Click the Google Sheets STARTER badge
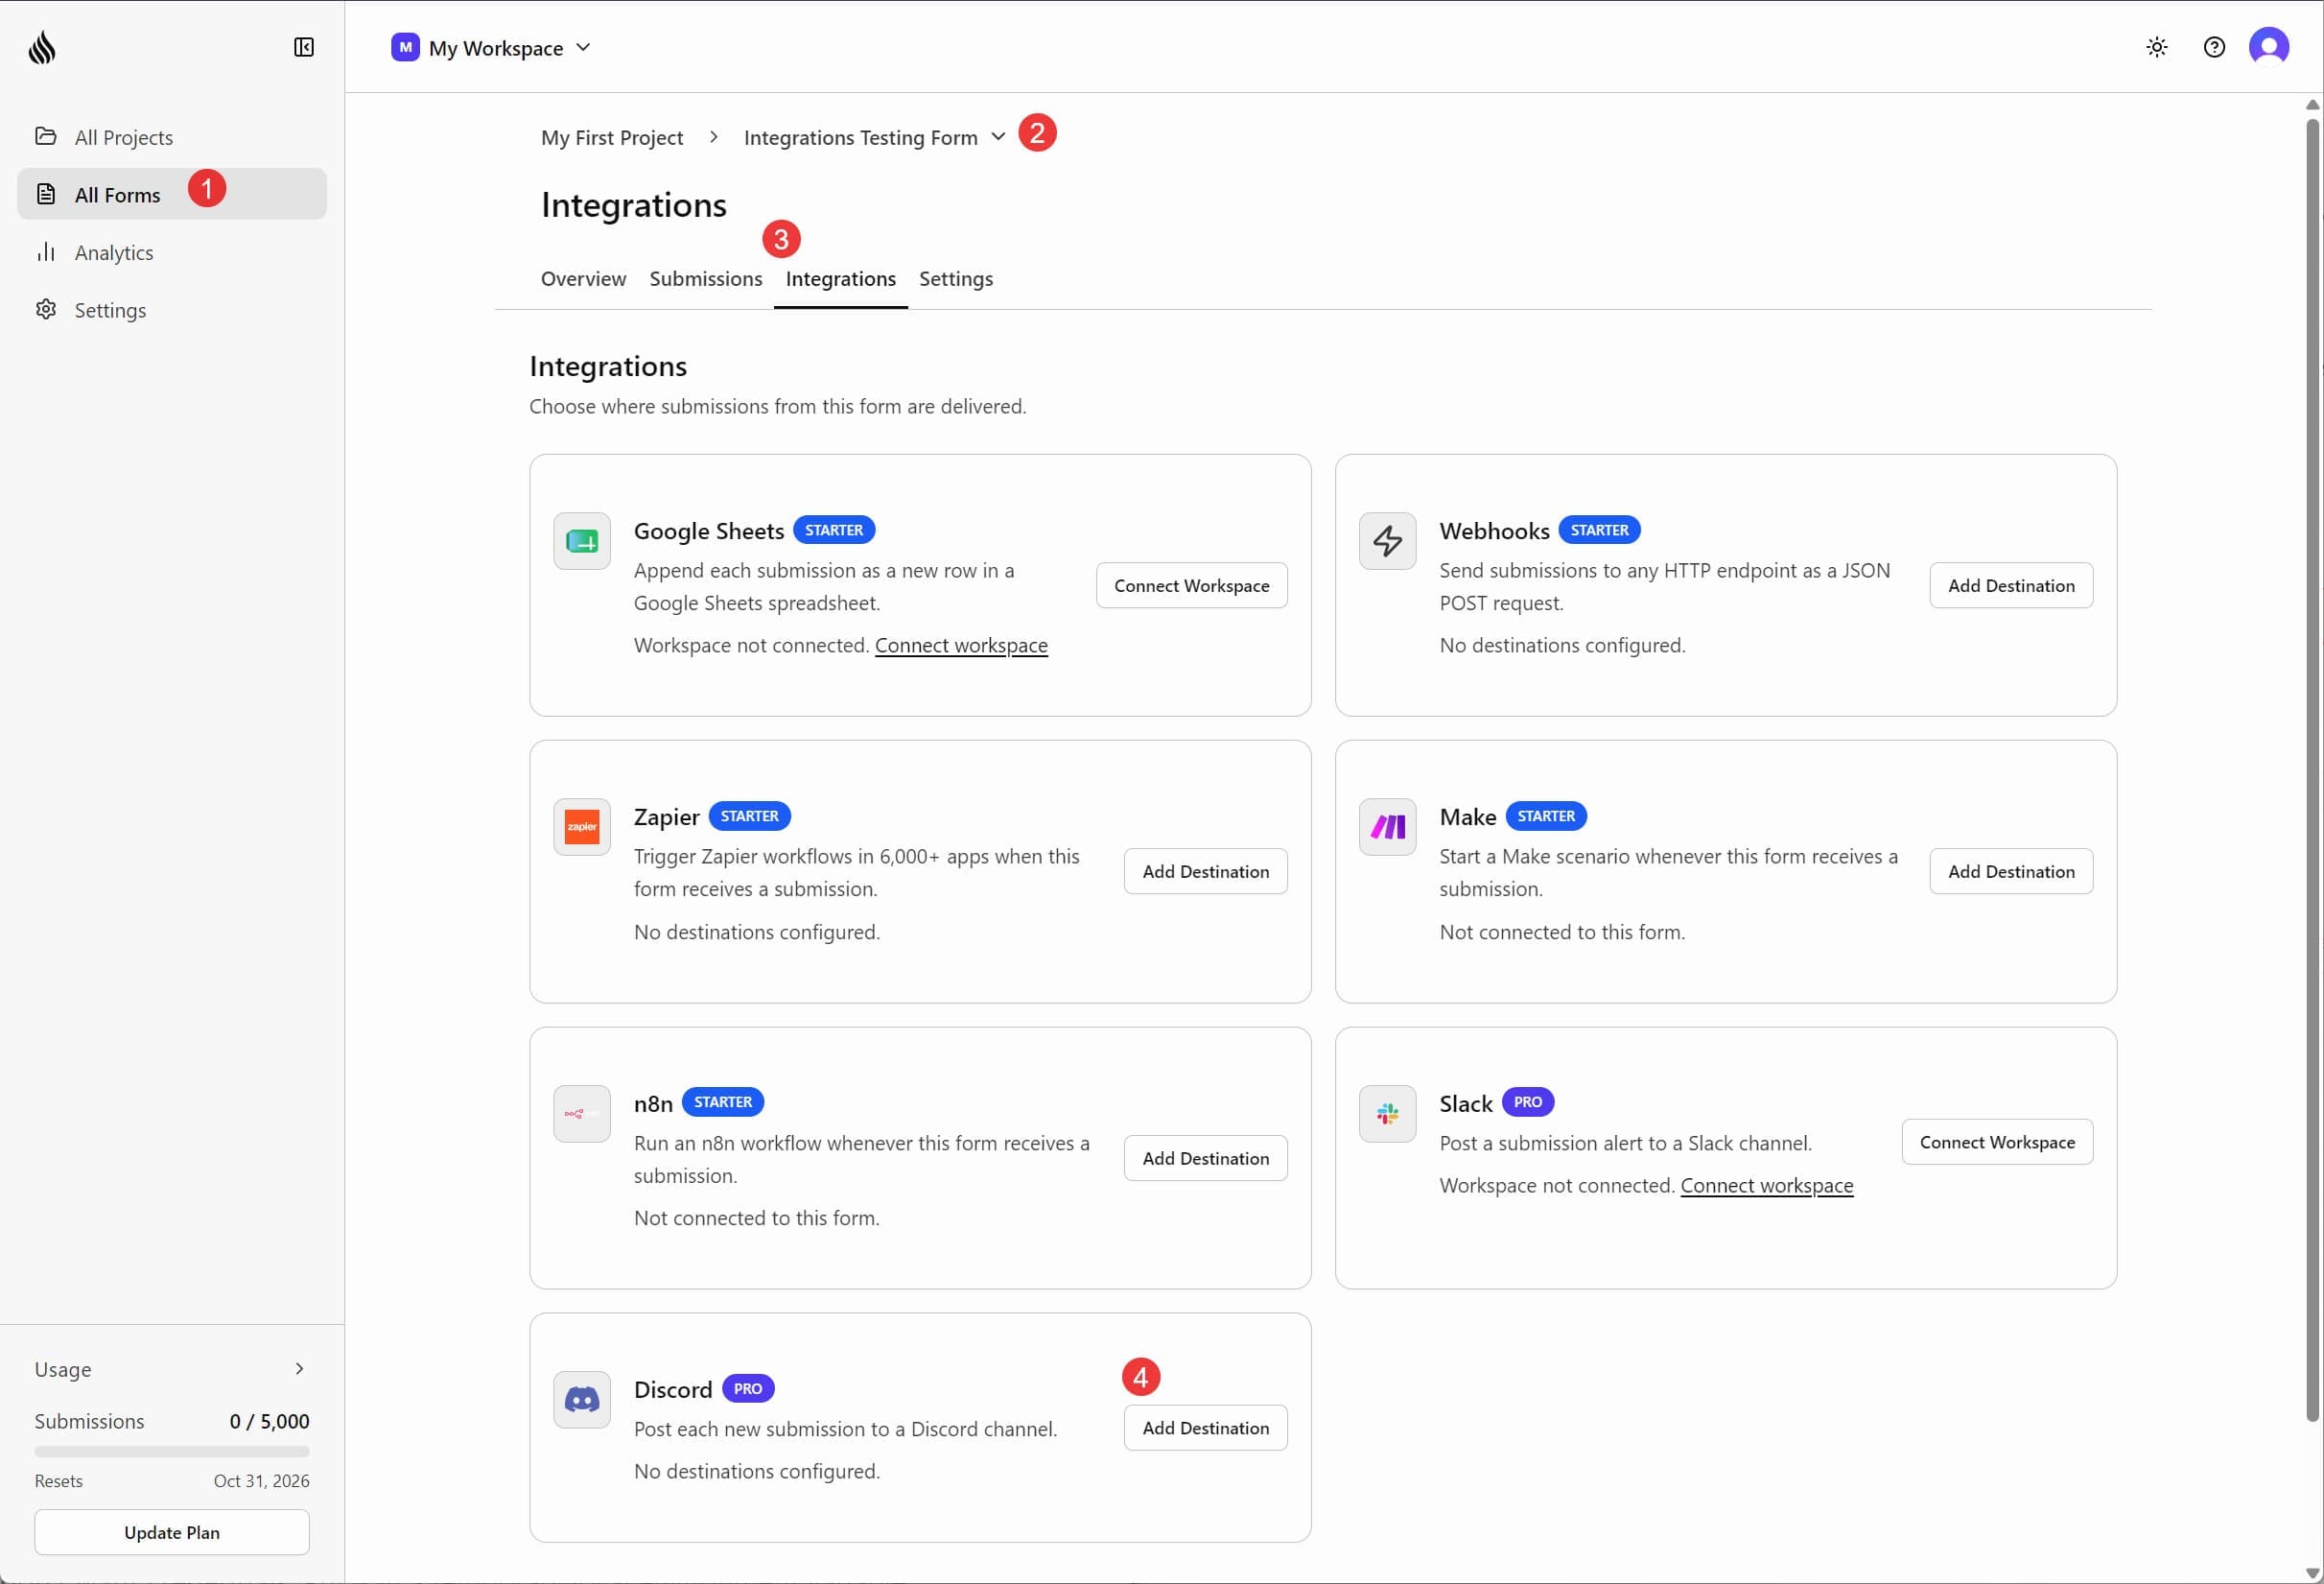 click(x=833, y=530)
